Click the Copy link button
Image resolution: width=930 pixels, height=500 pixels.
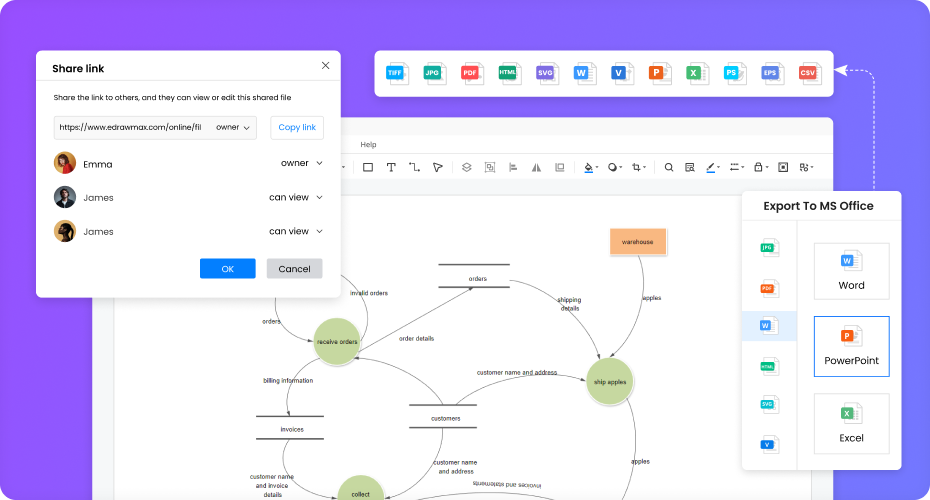(297, 128)
